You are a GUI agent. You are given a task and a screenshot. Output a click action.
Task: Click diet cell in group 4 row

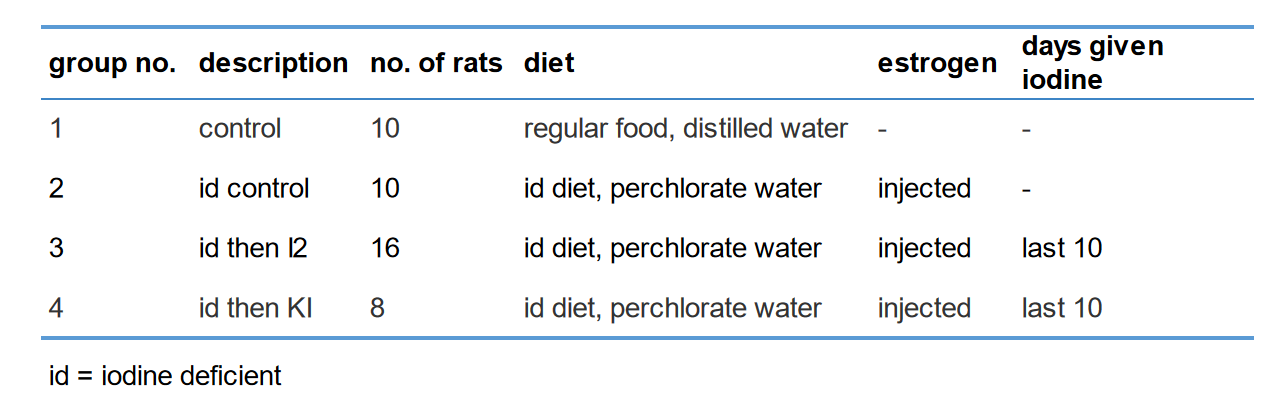click(x=673, y=308)
